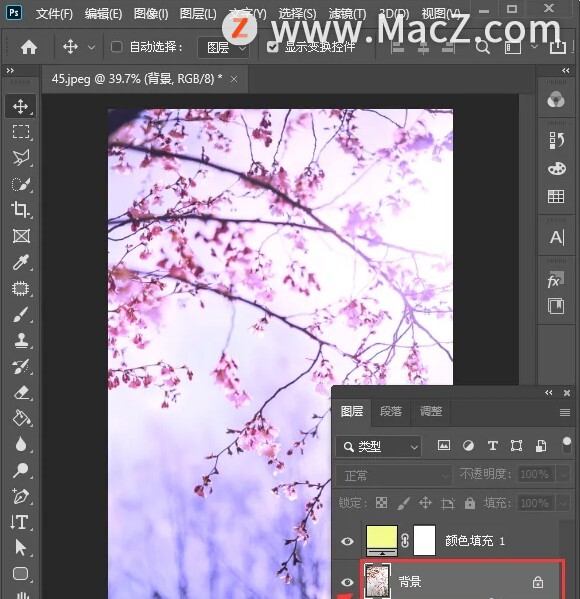Select the Crop tool
Screen dimensions: 580x599
[x=20, y=210]
